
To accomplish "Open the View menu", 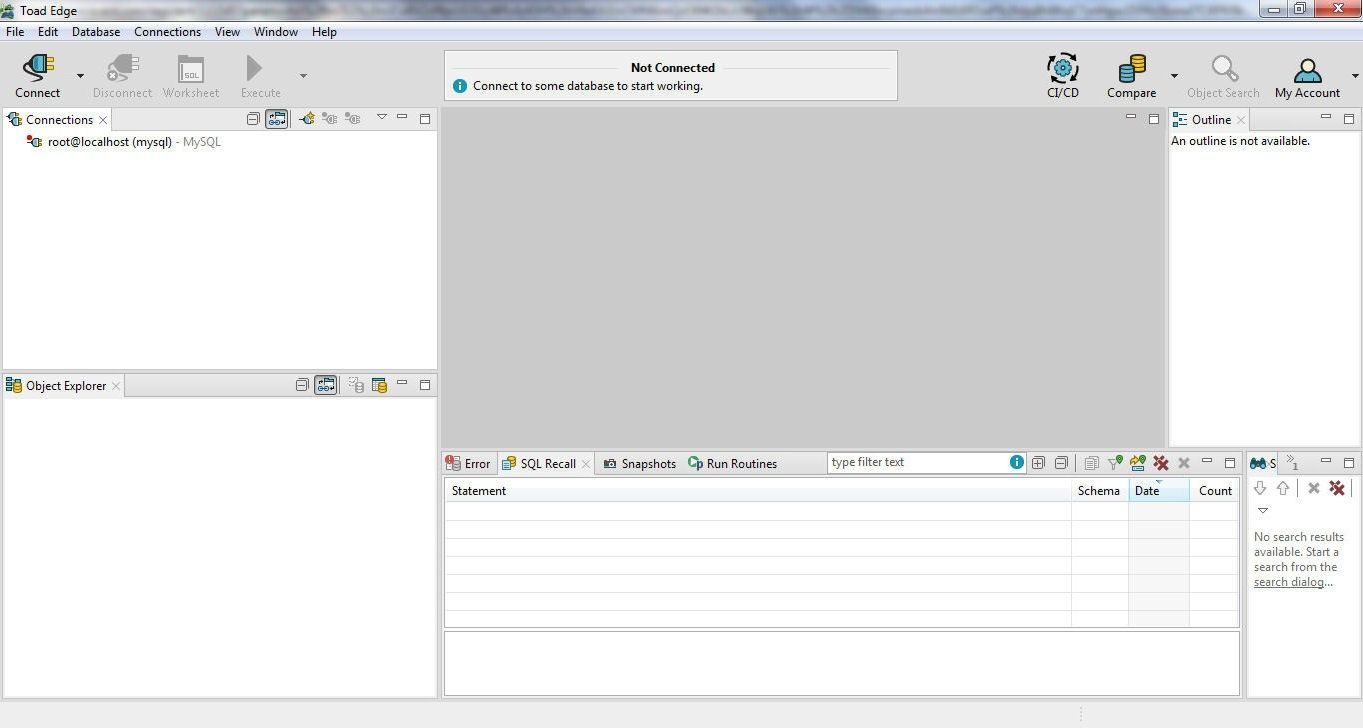I will [x=227, y=32].
